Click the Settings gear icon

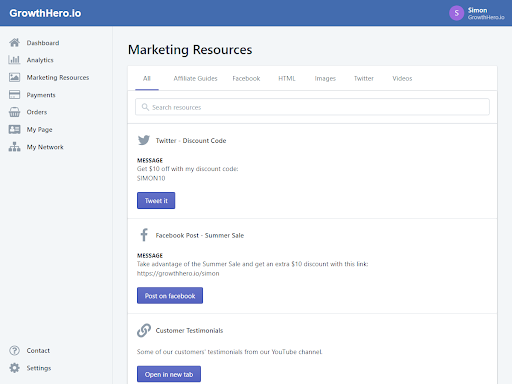[14, 368]
